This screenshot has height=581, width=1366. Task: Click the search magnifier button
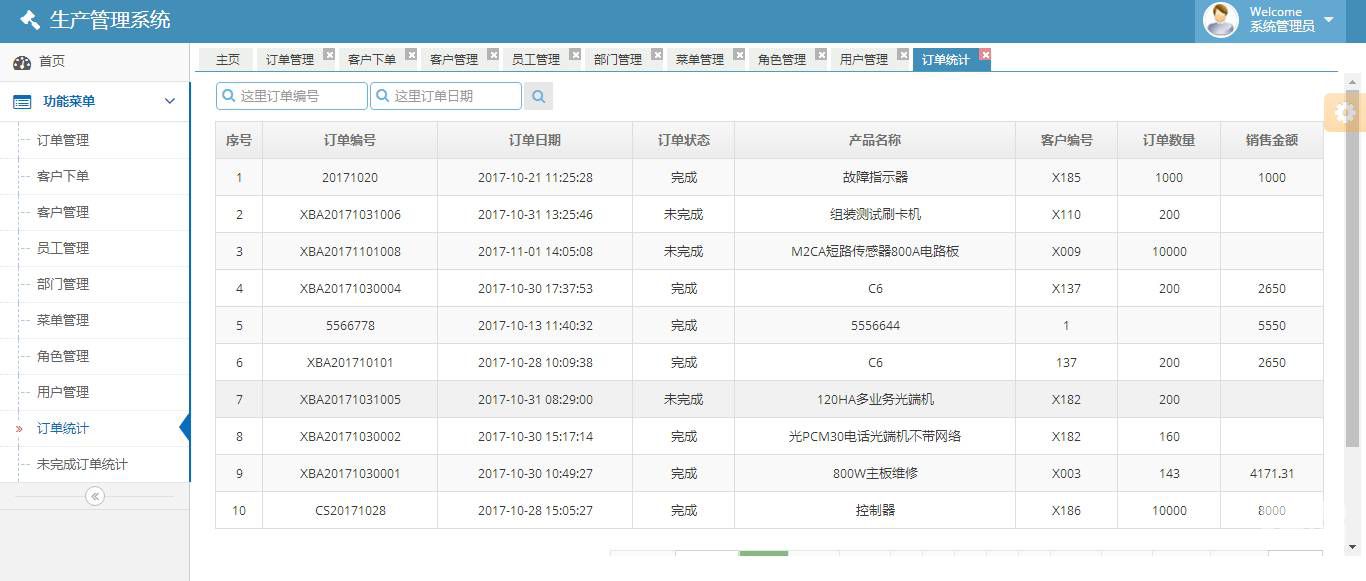[x=538, y=96]
